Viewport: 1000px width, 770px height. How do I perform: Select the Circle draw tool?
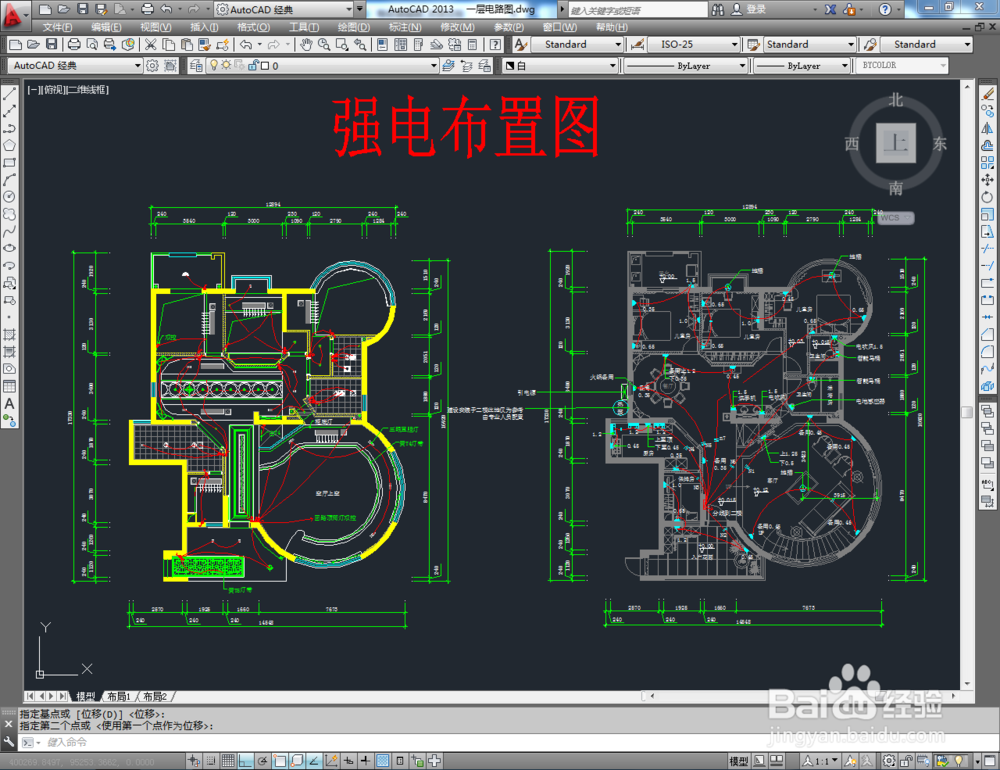coord(9,197)
